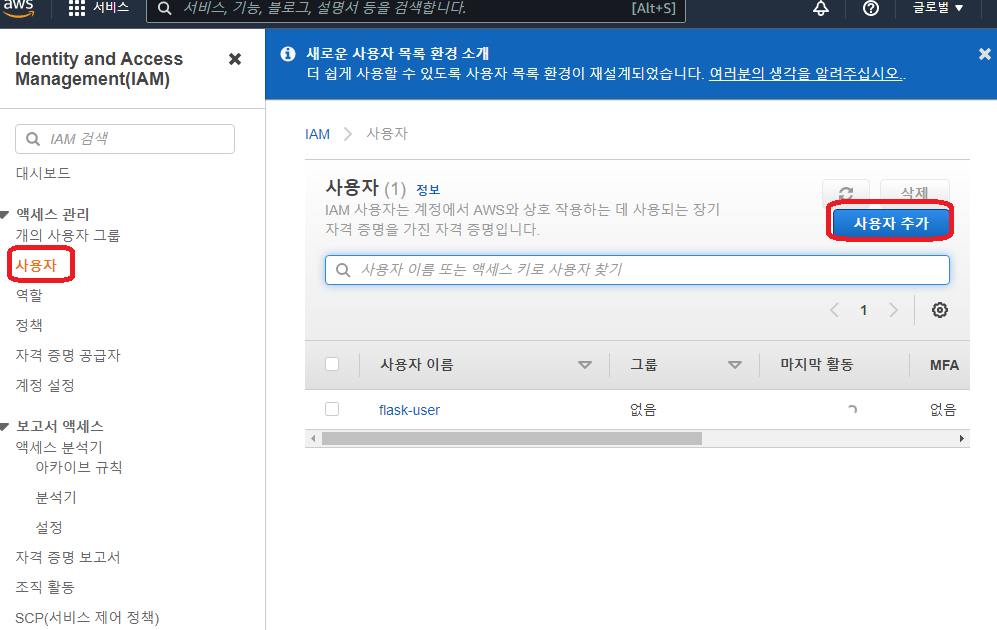Open SCP(서비스 제어 정책) in sidebar
997x630 pixels.
[x=87, y=617]
